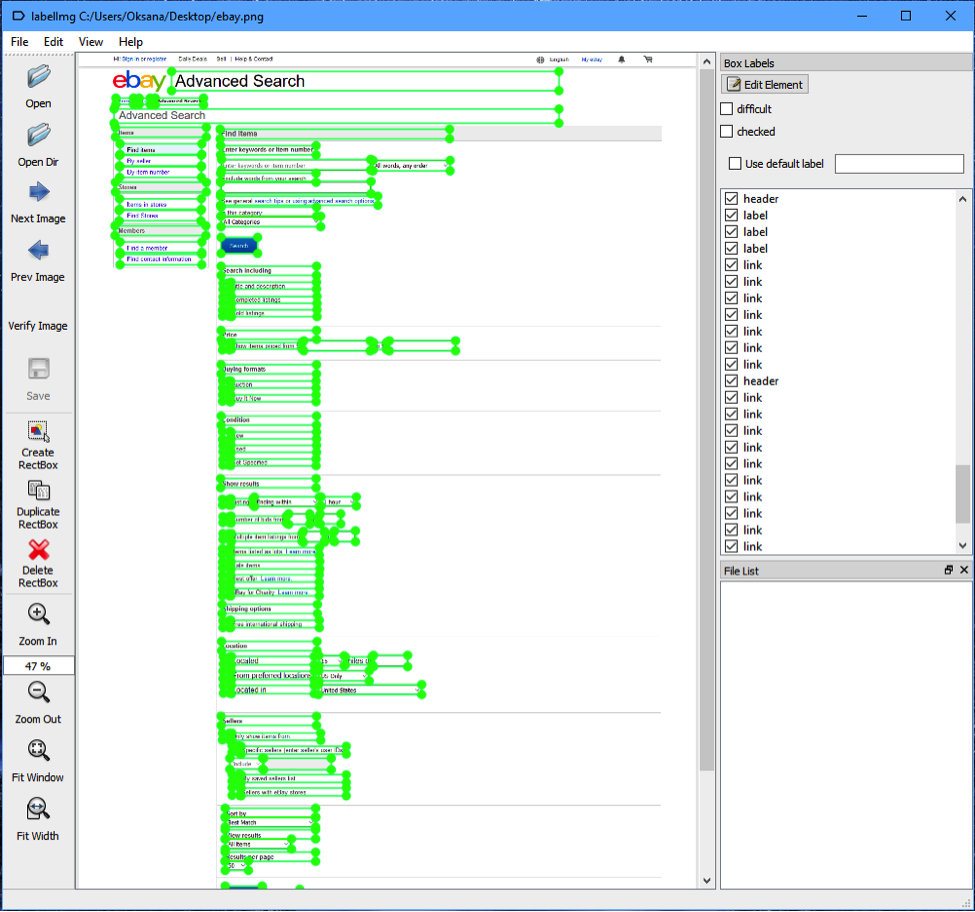
Task: Enable Use default label
Action: [x=735, y=164]
